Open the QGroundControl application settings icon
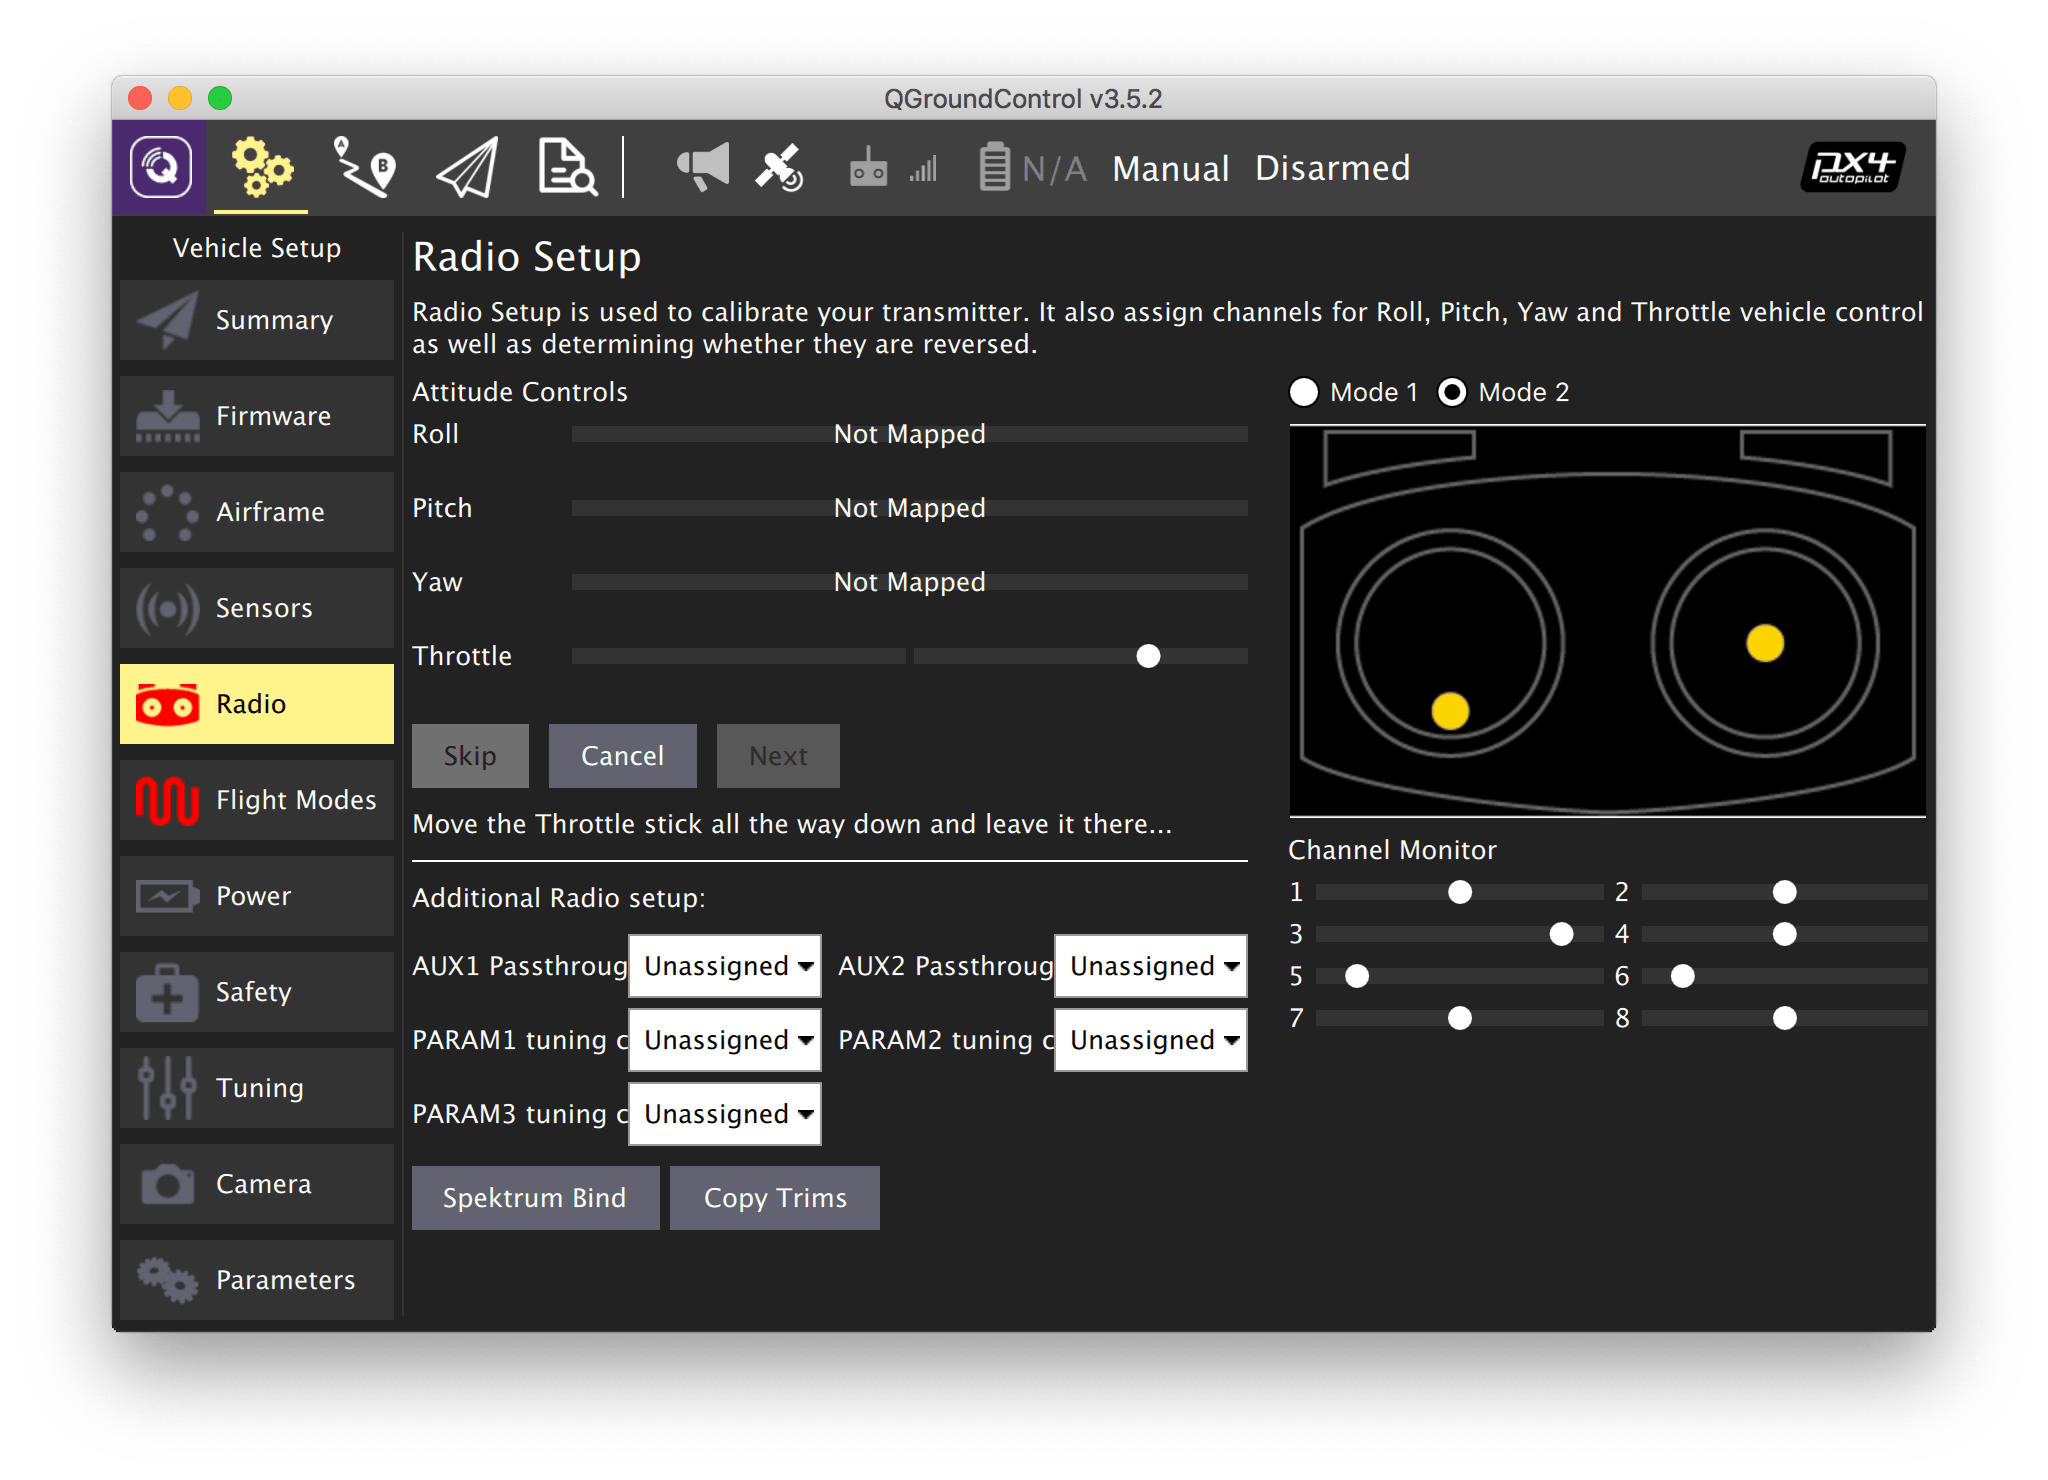Screen dimensions: 2048x1480 [x=160, y=167]
